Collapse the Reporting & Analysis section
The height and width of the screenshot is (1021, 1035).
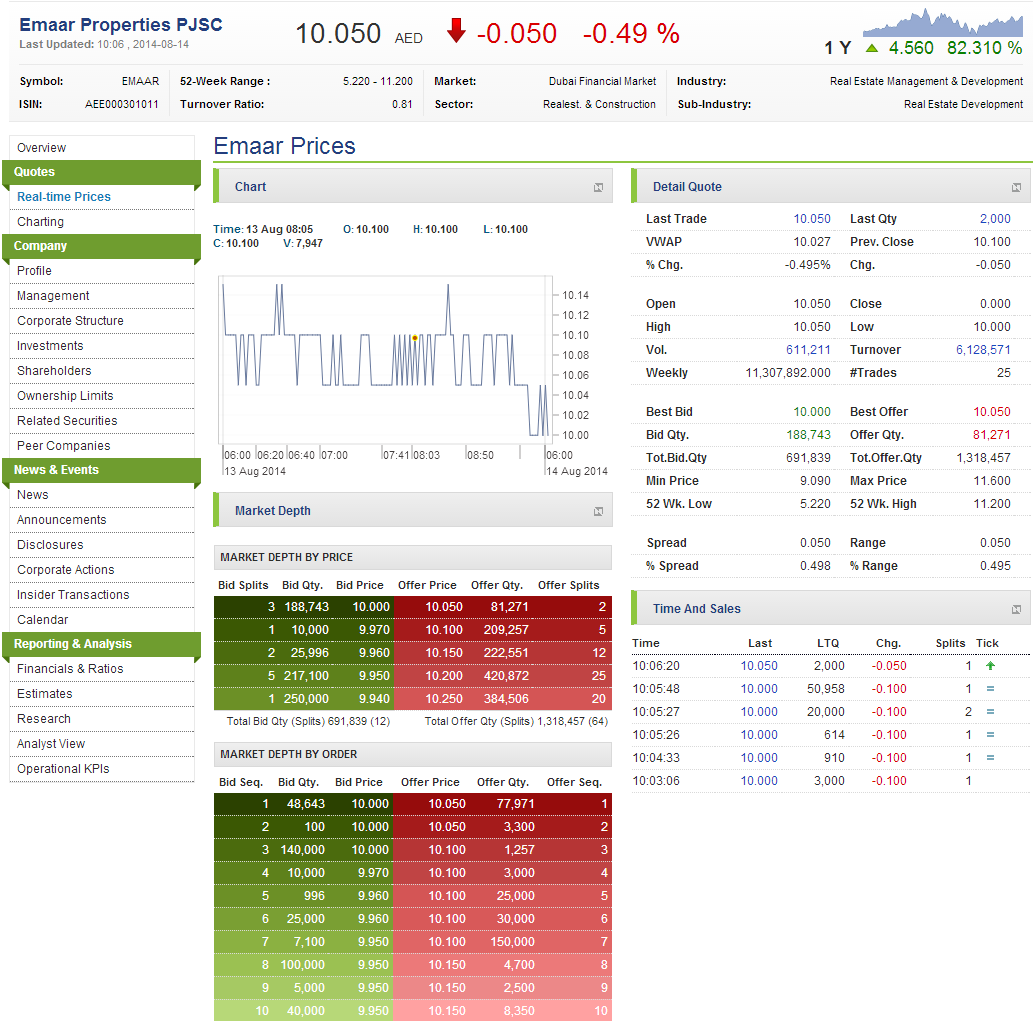coord(101,644)
